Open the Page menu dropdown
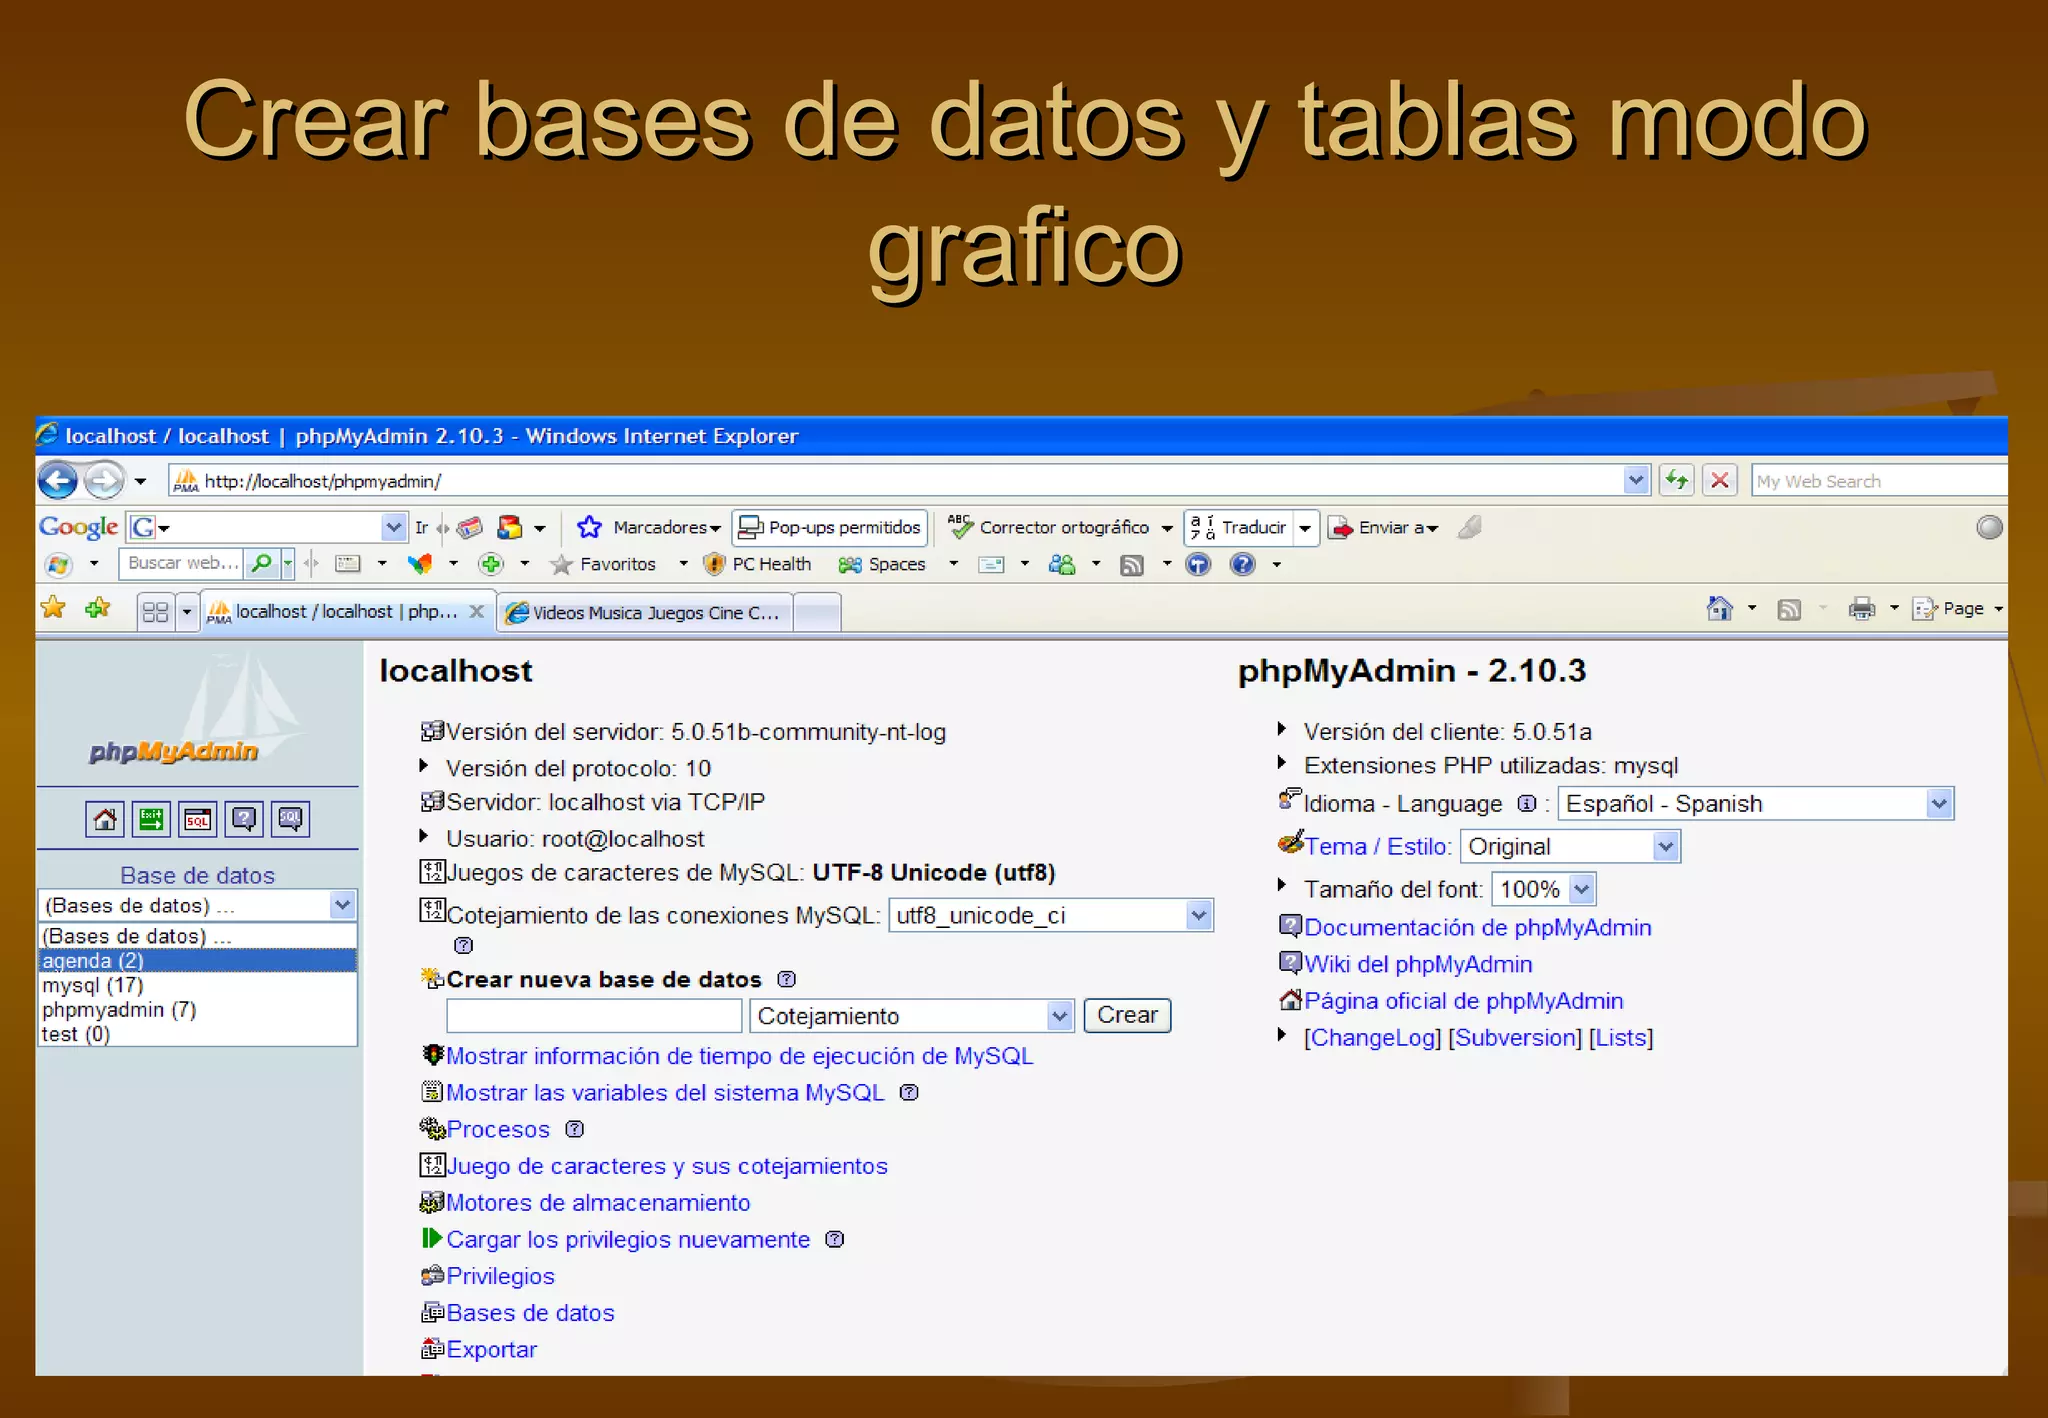 point(1957,608)
